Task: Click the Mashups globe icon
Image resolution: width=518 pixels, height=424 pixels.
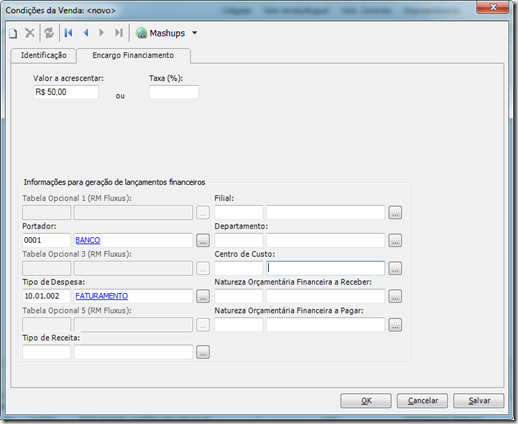Action: [x=141, y=33]
